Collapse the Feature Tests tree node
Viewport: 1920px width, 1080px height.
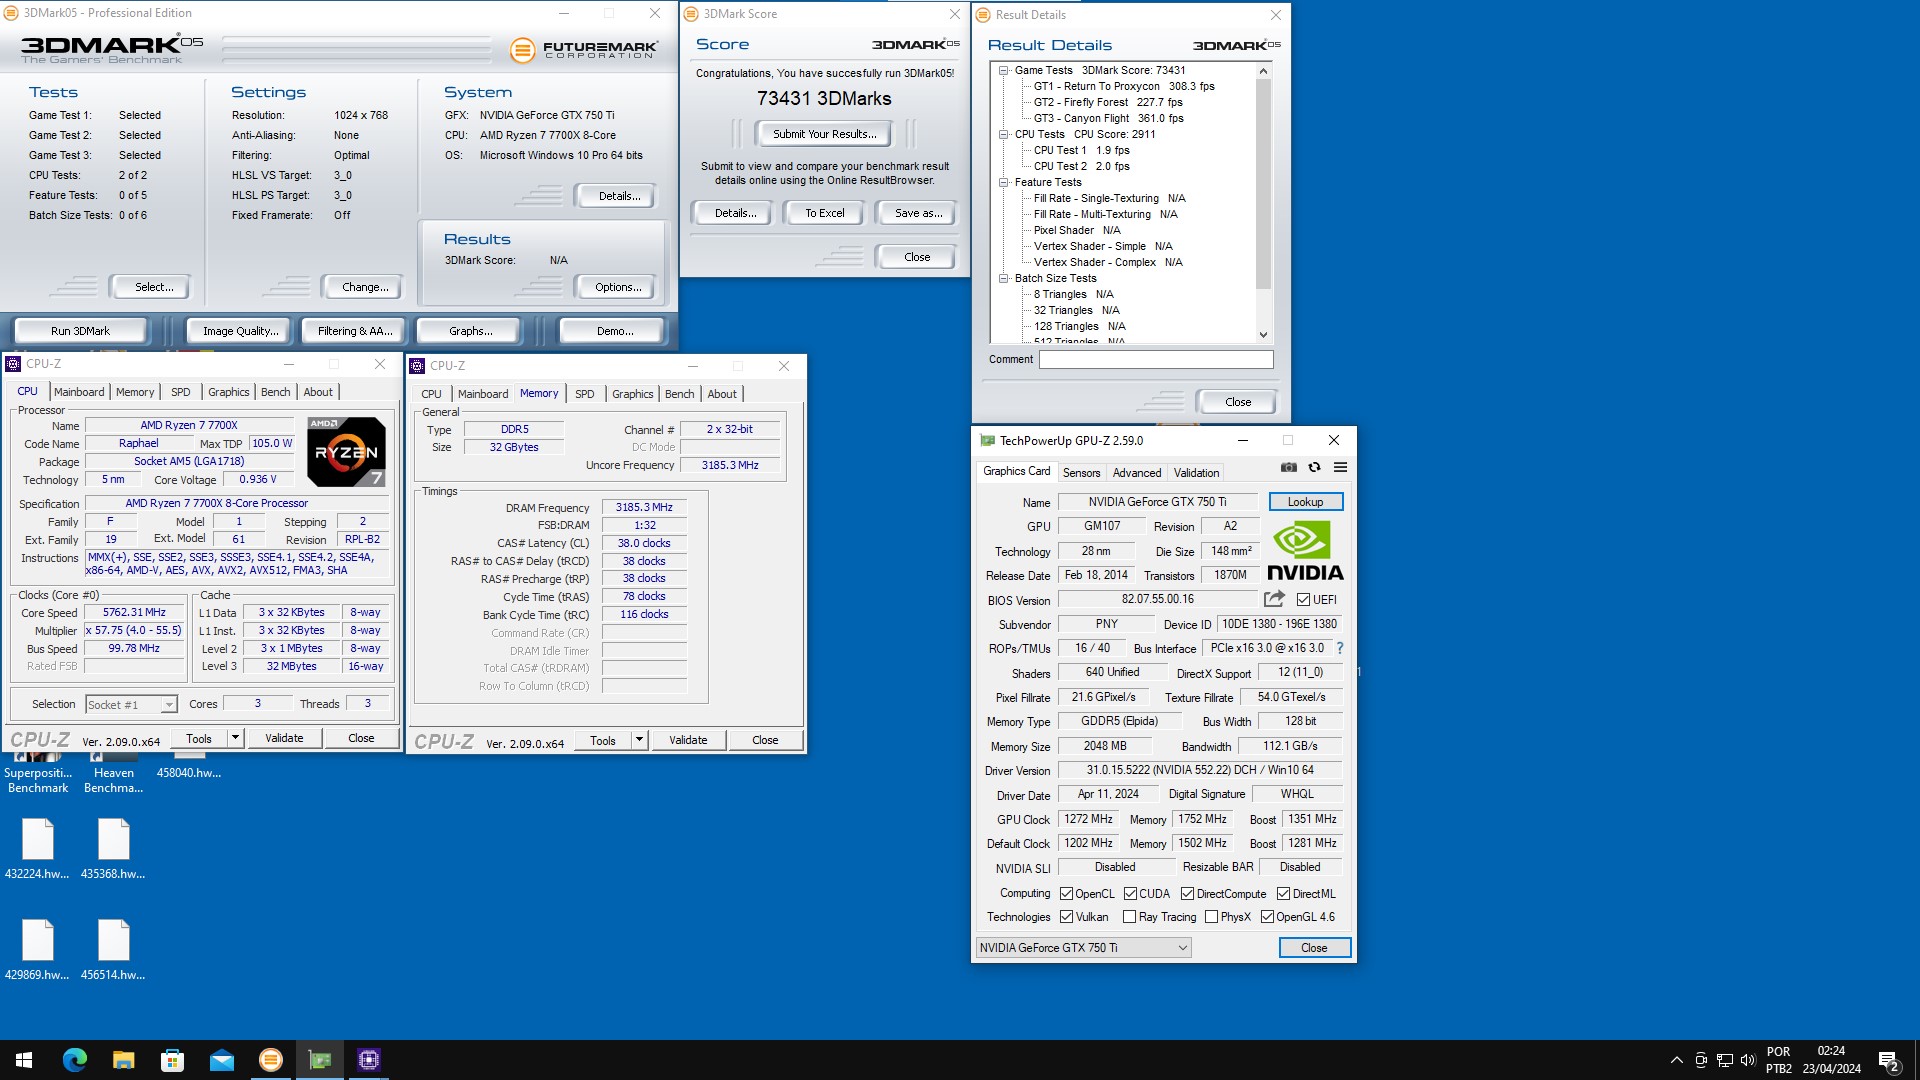click(x=1003, y=182)
